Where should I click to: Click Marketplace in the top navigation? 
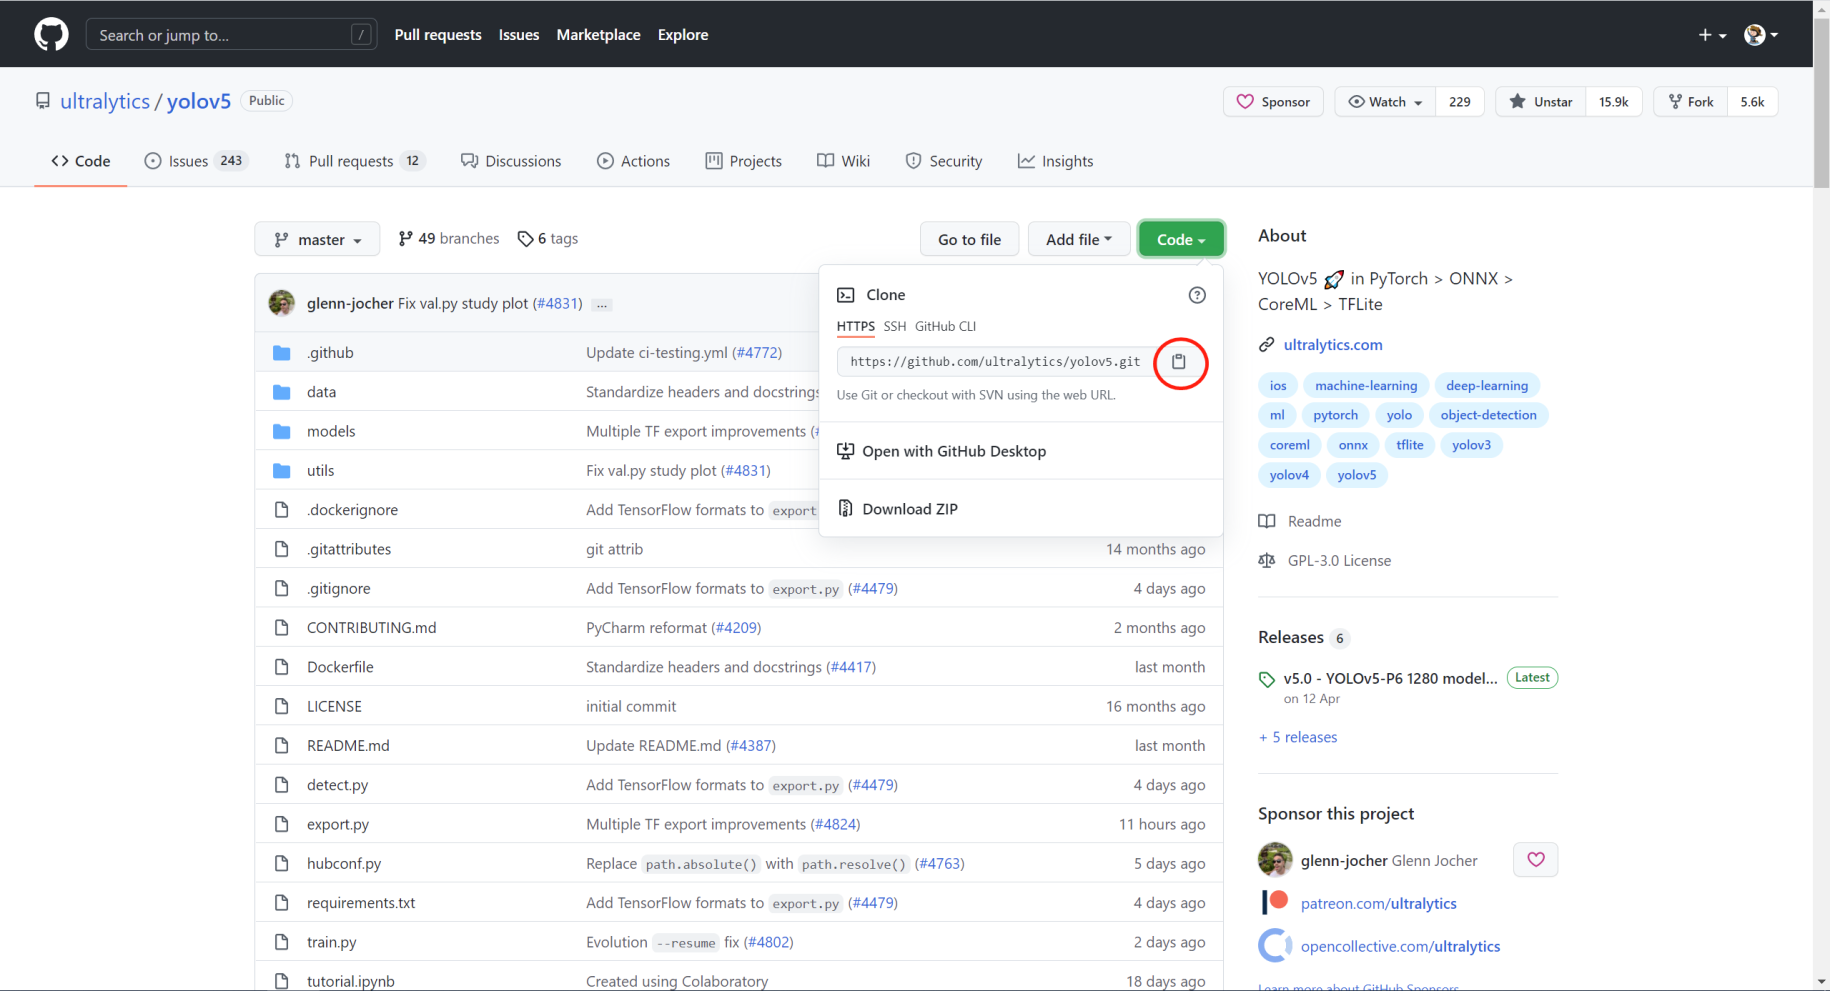pos(598,35)
